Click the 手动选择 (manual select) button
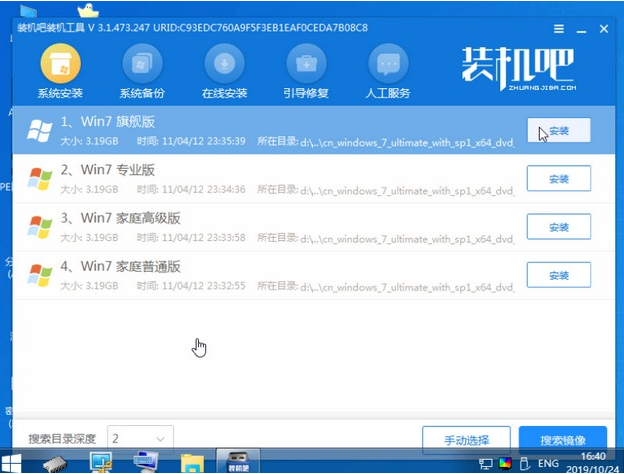The width and height of the screenshot is (624, 474). click(466, 440)
